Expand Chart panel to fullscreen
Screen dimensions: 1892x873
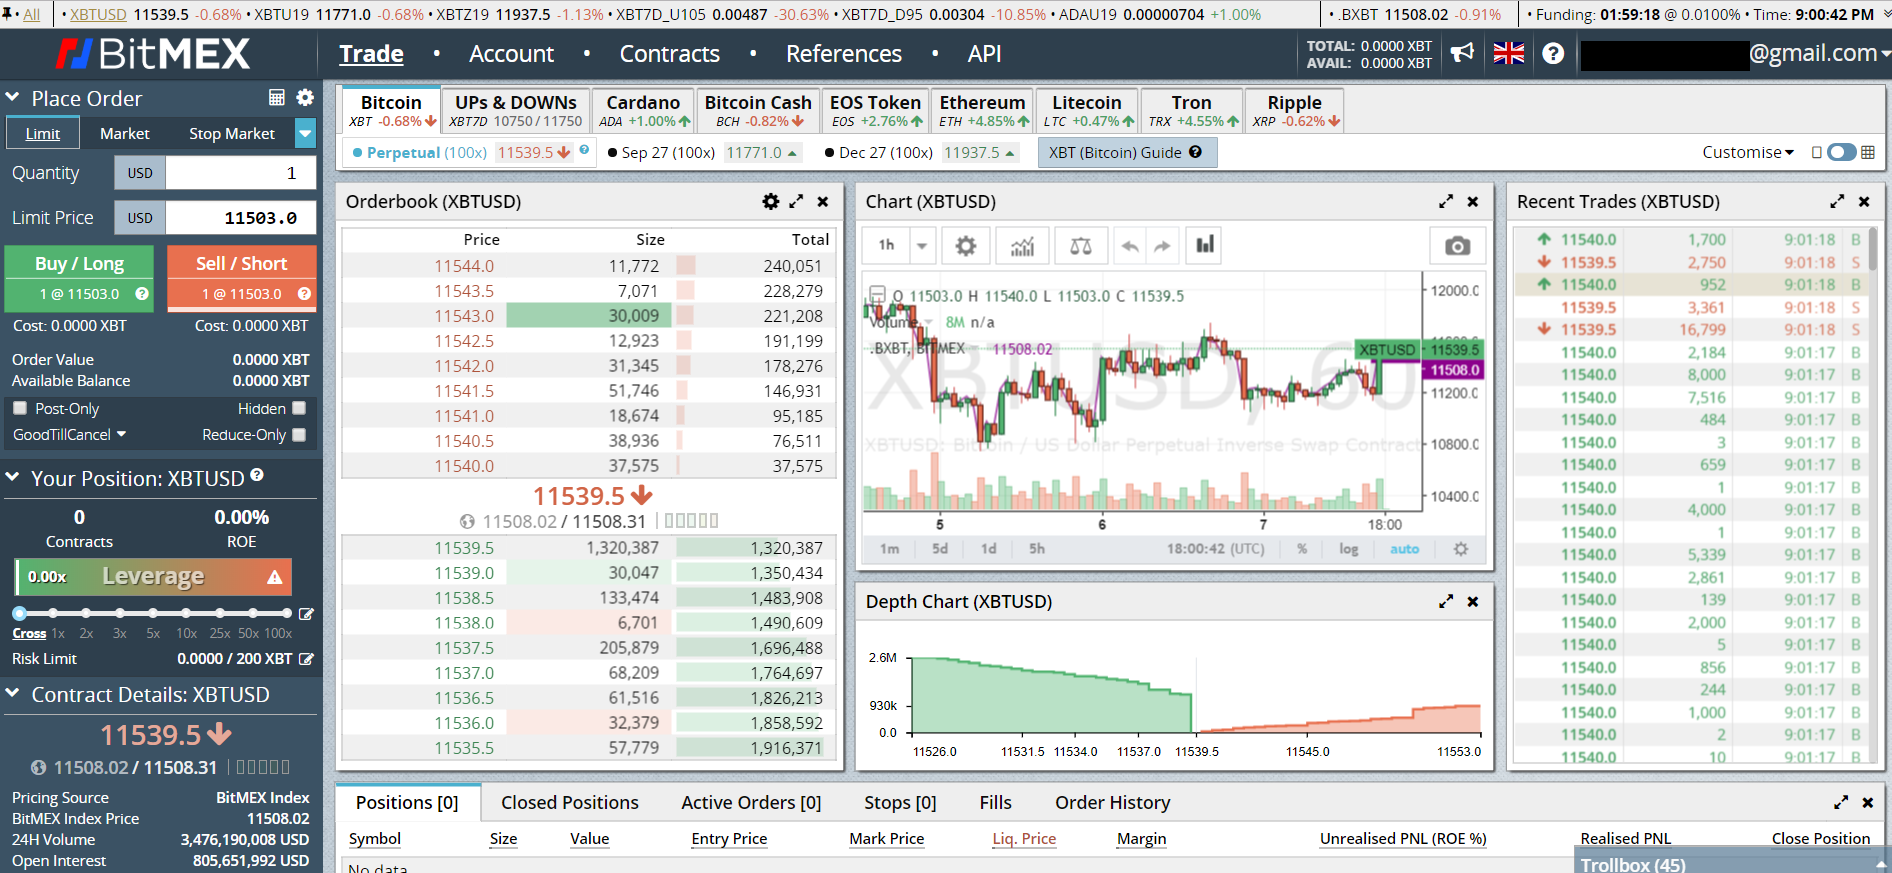click(1446, 201)
